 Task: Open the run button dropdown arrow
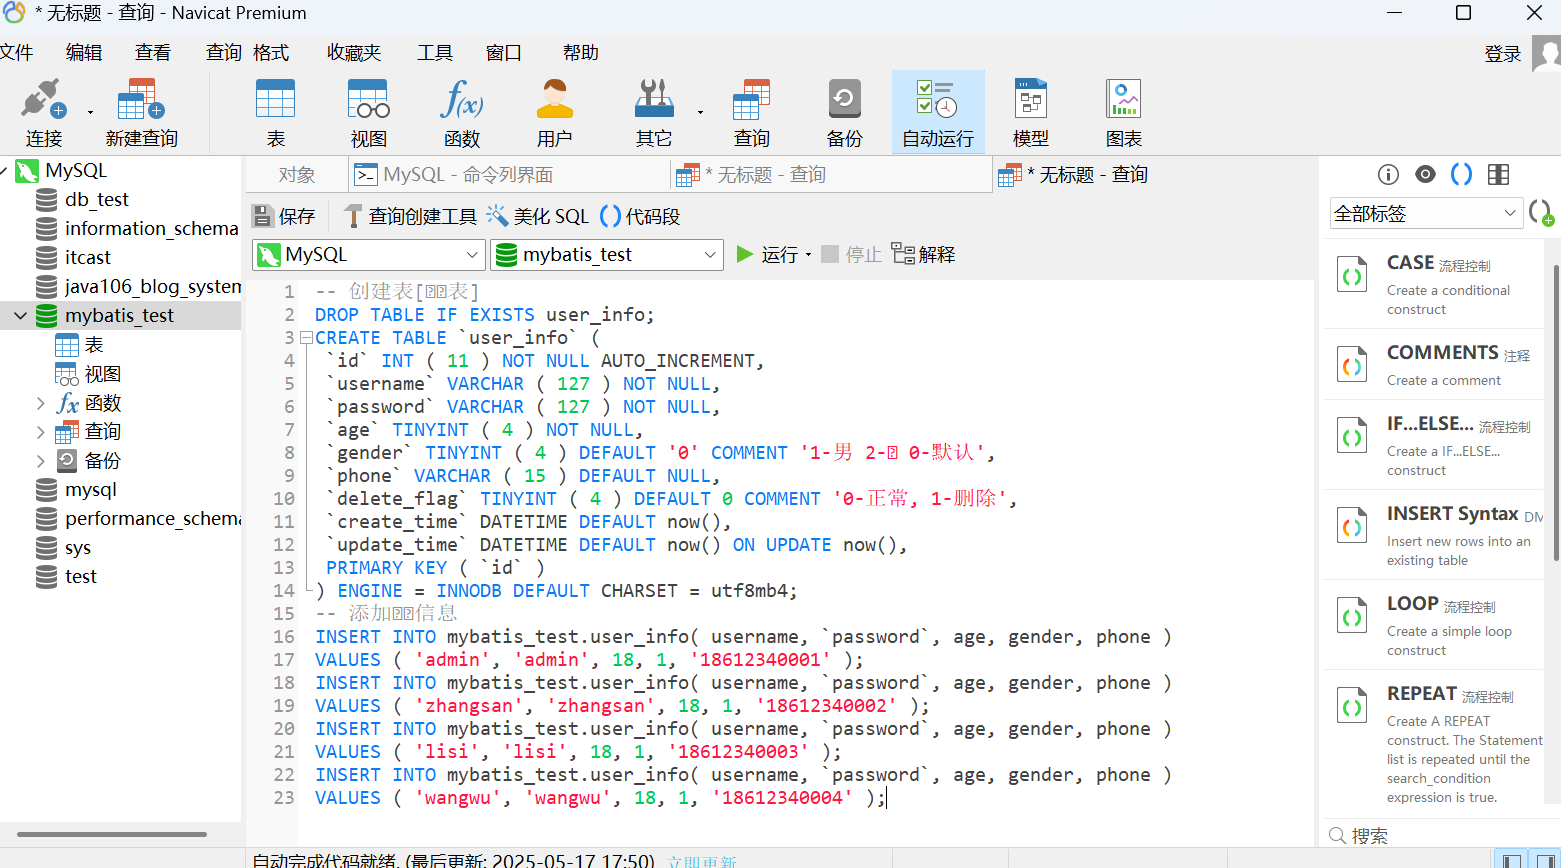tap(808, 255)
